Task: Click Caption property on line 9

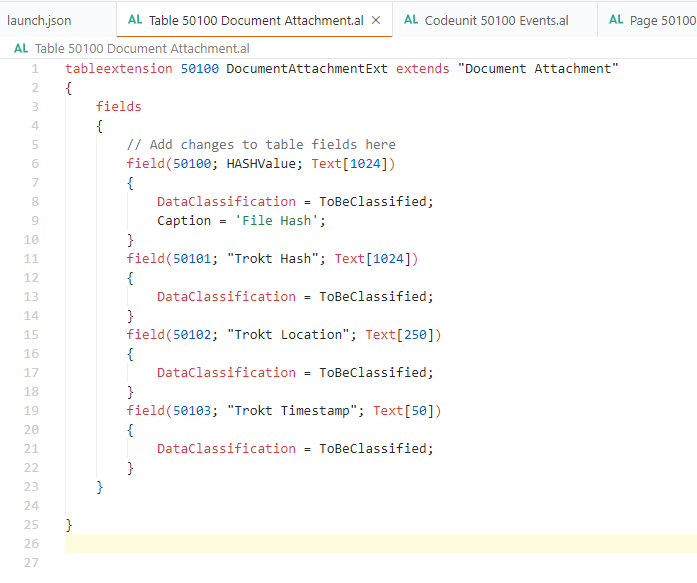Action: [184, 221]
